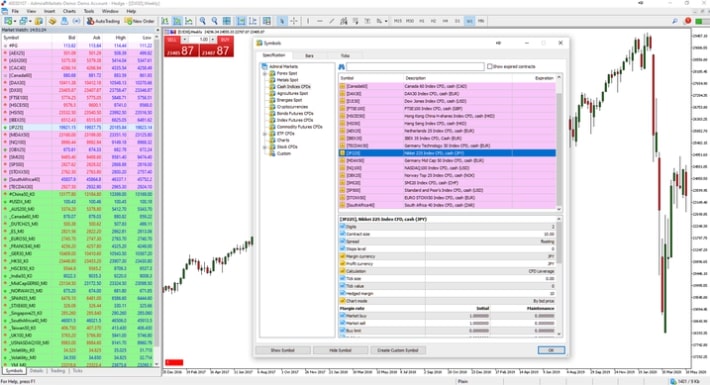Click the red SELL one-click button
The height and width of the screenshot is (385, 710).
click(x=181, y=47)
